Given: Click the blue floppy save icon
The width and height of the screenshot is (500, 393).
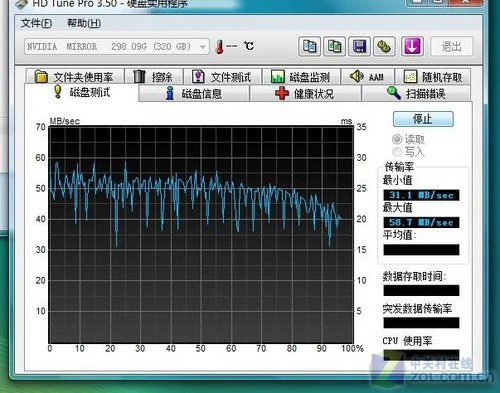Looking at the screenshot, I should (359, 46).
